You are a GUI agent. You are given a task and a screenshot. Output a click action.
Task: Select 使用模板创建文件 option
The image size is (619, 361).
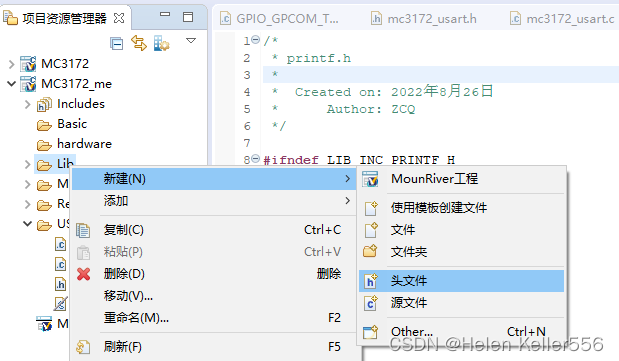tap(461, 207)
